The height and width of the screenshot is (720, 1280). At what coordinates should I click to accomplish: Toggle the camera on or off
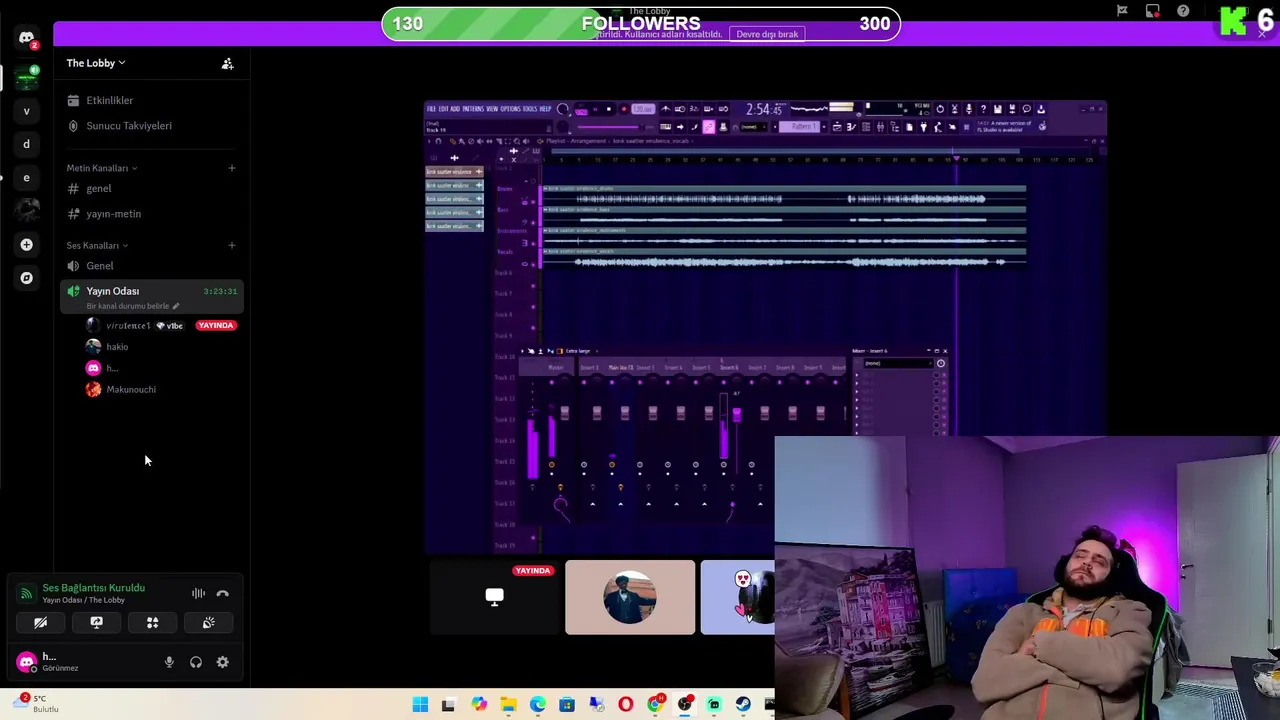coord(40,623)
